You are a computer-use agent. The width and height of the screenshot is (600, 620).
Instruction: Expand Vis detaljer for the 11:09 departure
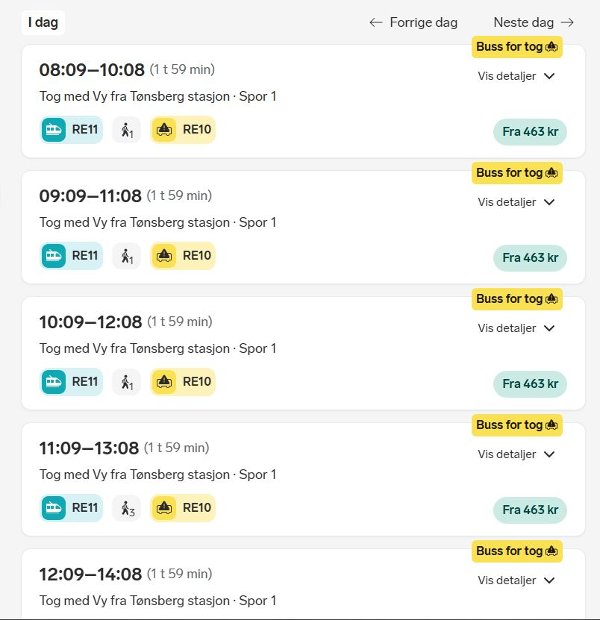(516, 454)
